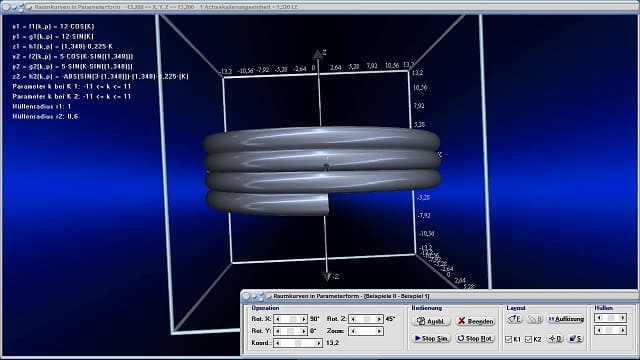The width and height of the screenshot is (640, 360).
Task: Click the Koord. slider thumb
Action: [298, 343]
